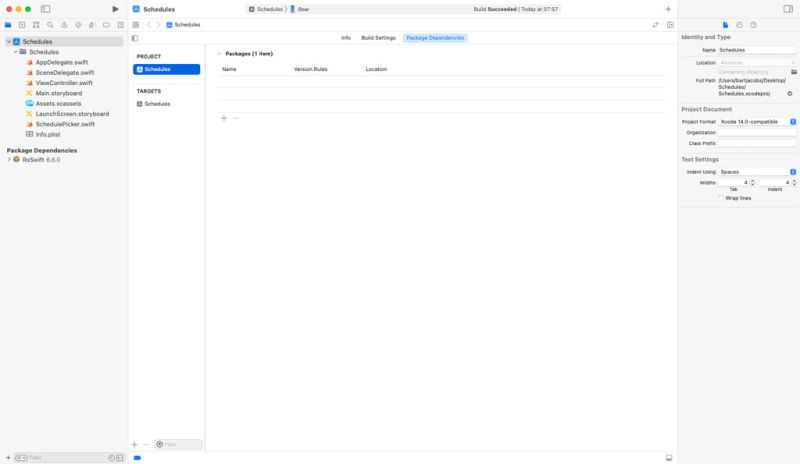Remove selected package with minus button

[x=236, y=118]
